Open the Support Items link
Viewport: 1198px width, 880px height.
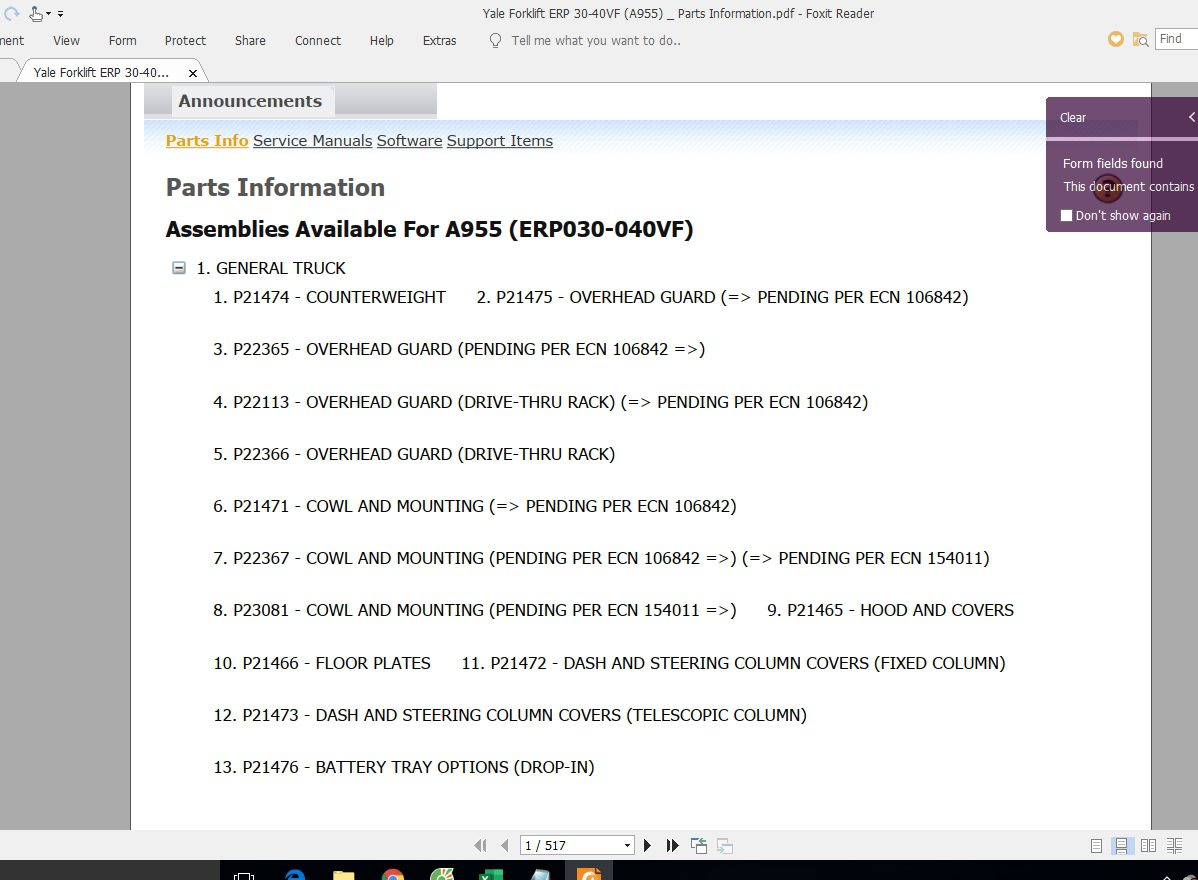tap(500, 141)
